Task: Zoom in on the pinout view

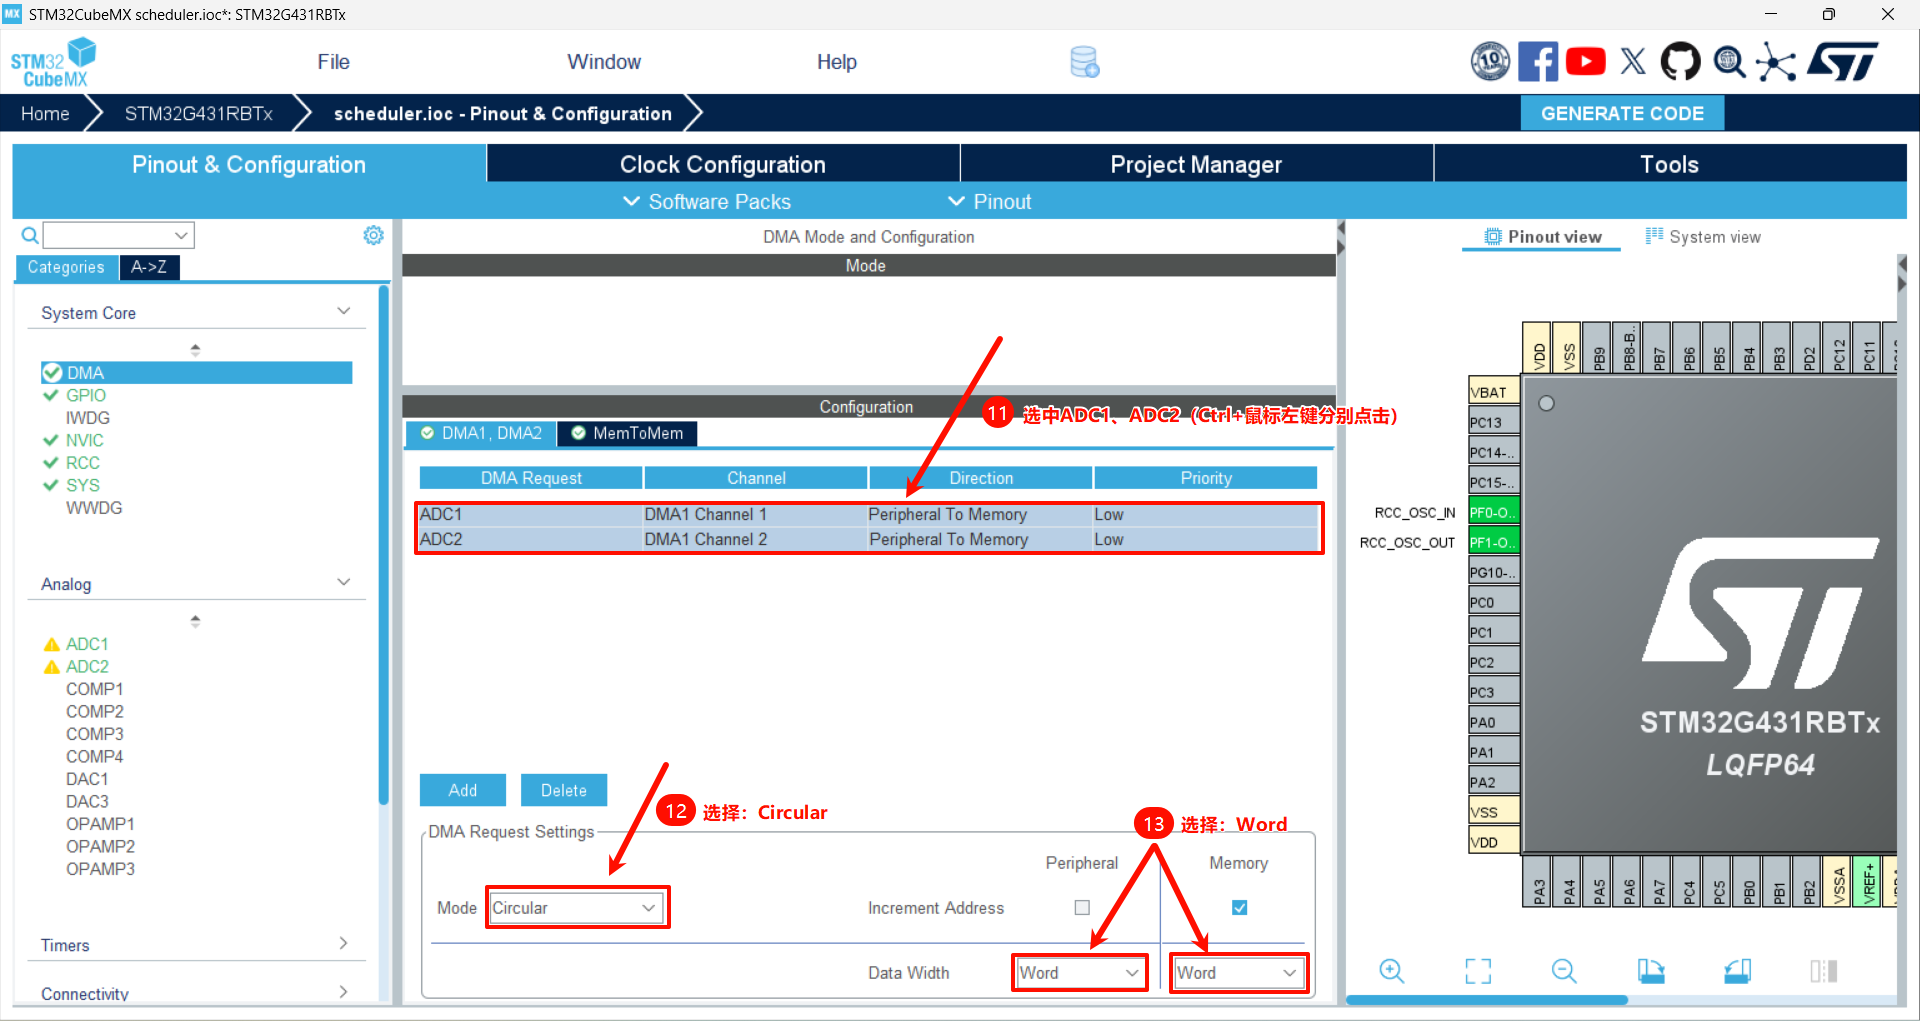Action: click(1391, 971)
